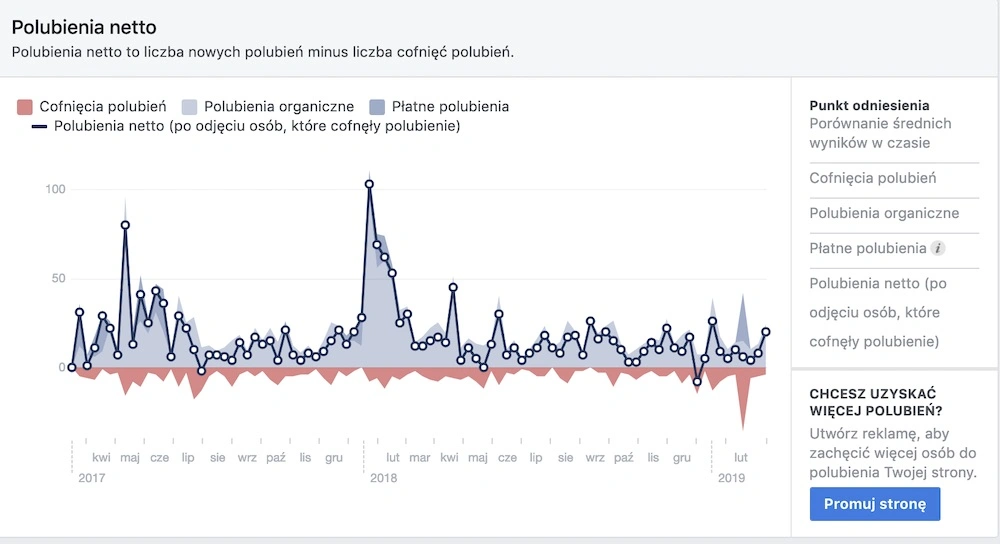1000x544 pixels.
Task: Click the Polubienia netto line legend marker
Action: [x=39, y=126]
